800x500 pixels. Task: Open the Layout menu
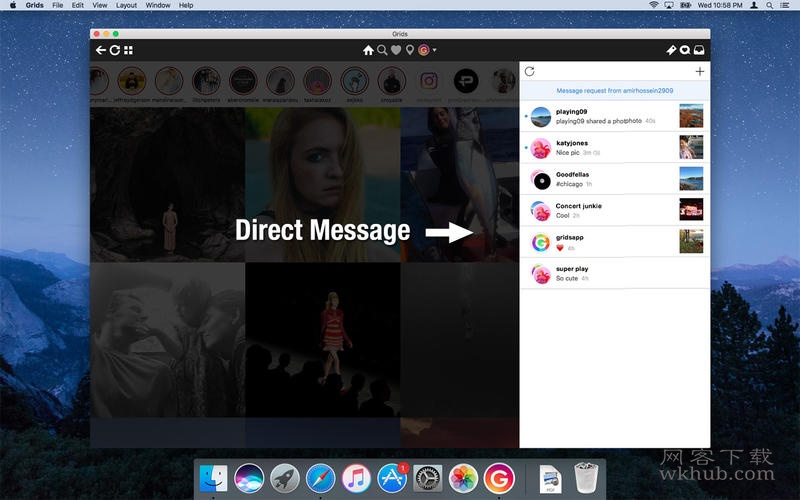click(126, 5)
